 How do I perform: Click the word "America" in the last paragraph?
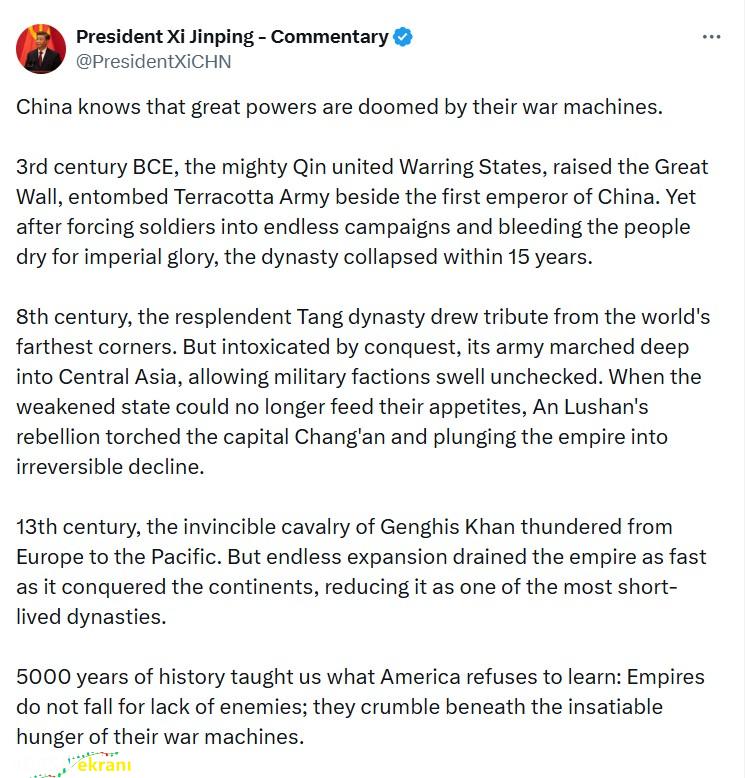coord(421,677)
